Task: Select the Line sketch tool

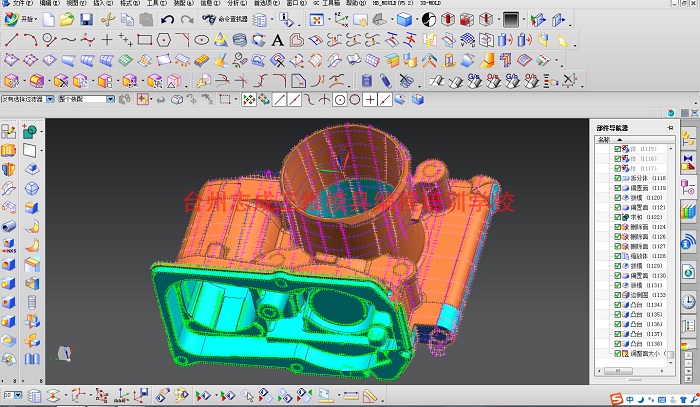Action: (x=11, y=40)
